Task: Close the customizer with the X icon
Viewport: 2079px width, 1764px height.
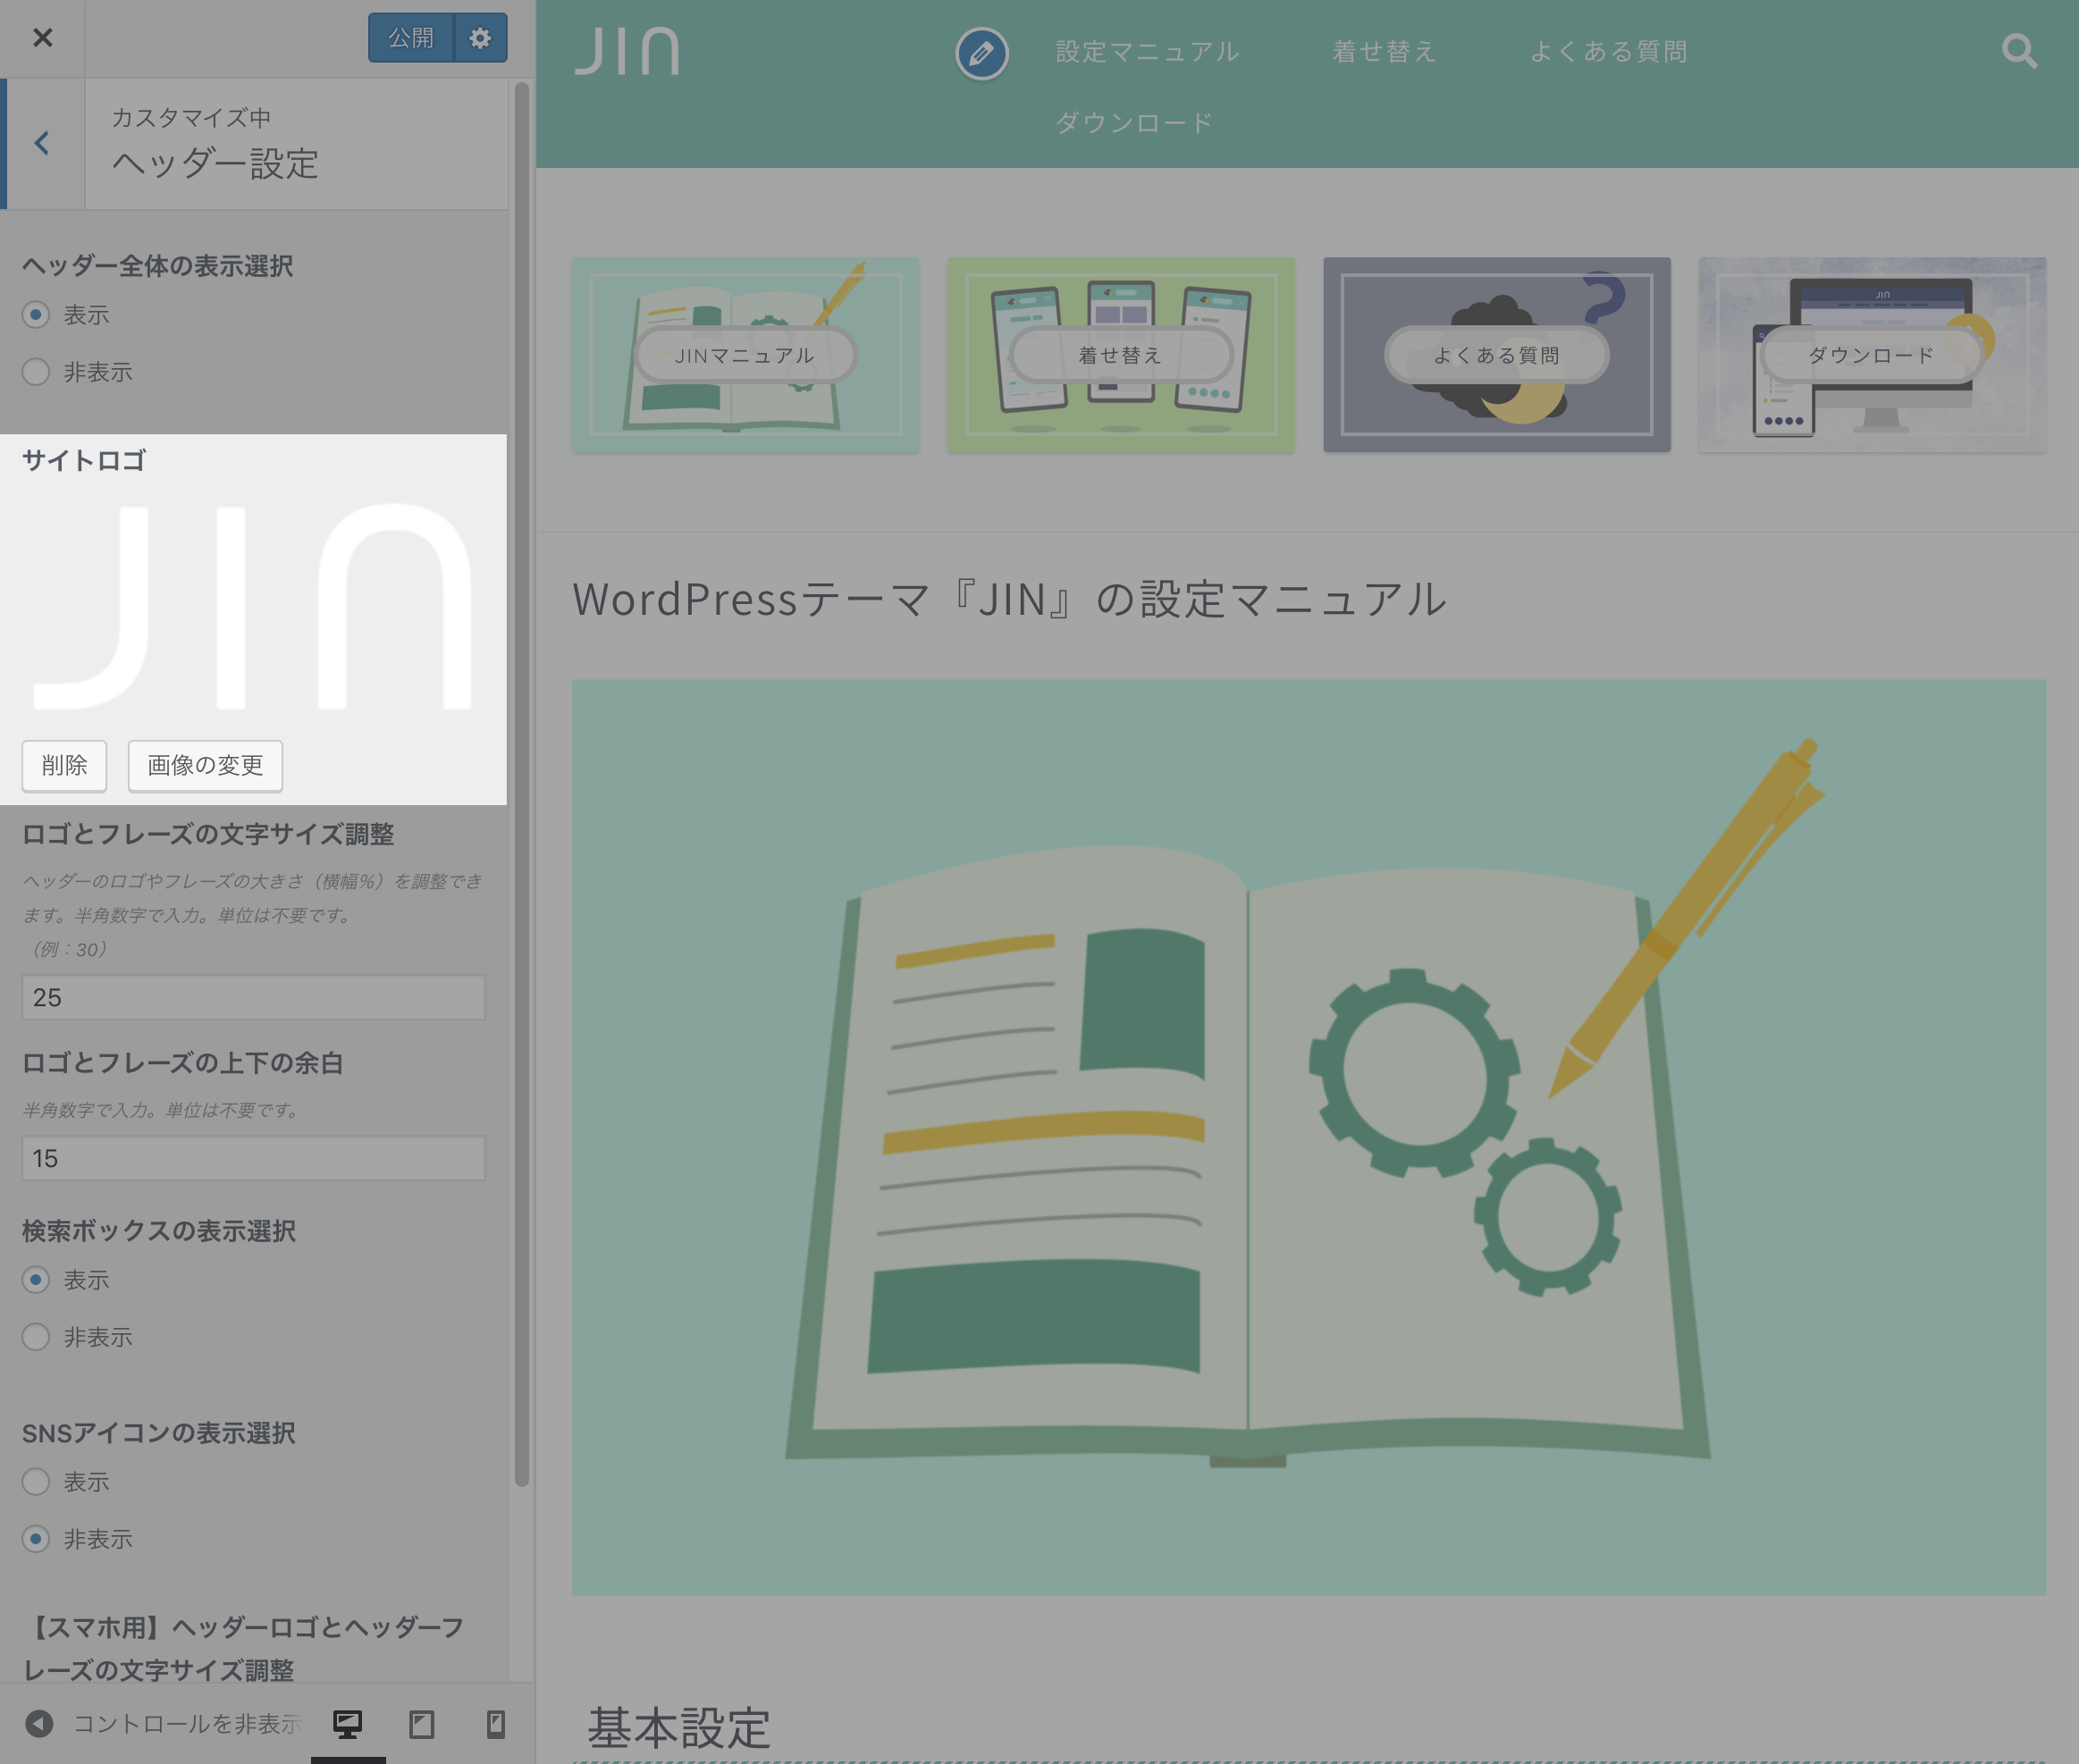Action: pyautogui.click(x=42, y=38)
